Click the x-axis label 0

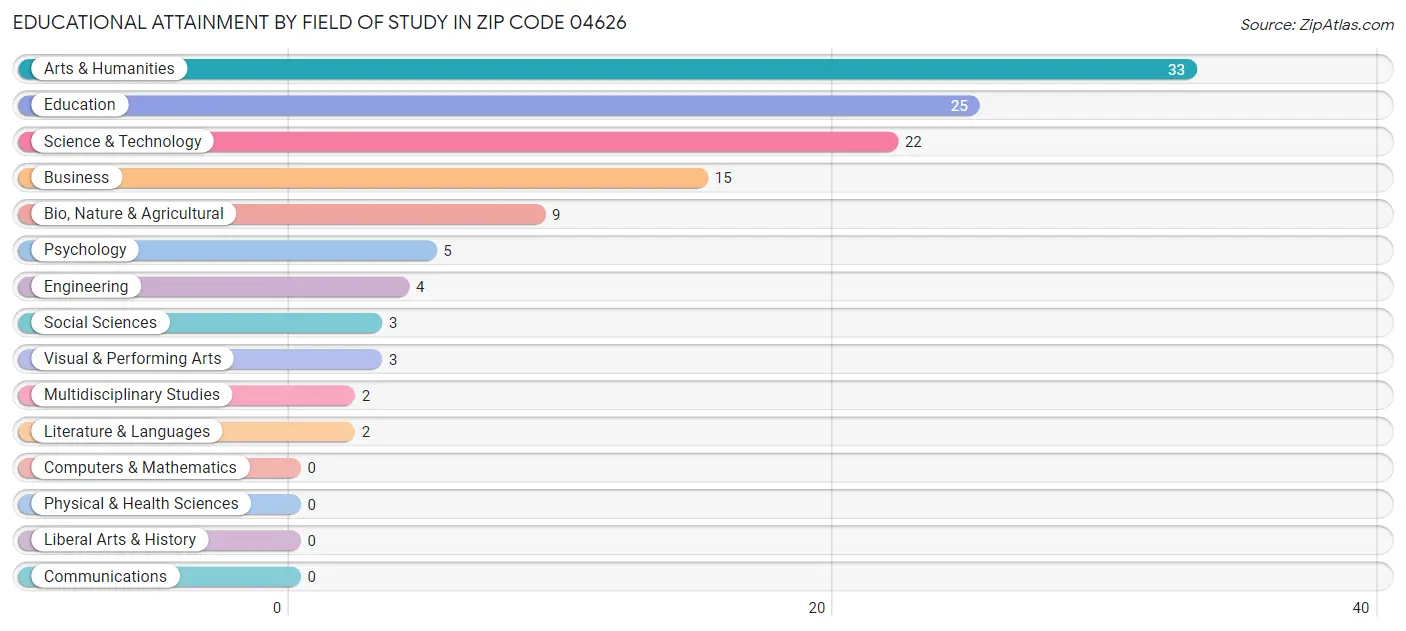coord(278,608)
